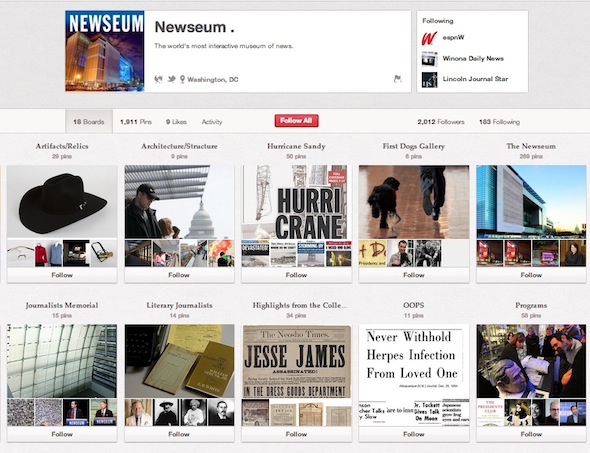Click the '50 pins' count under Hurricane Sandy
Image resolution: width=590 pixels, height=453 pixels.
pos(296,157)
